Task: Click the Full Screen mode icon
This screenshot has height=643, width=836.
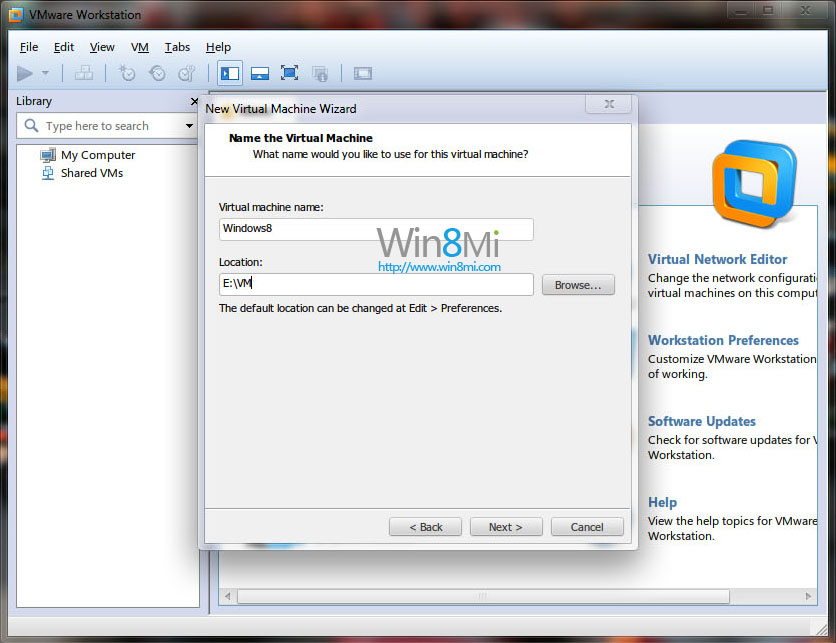Action: click(x=290, y=73)
